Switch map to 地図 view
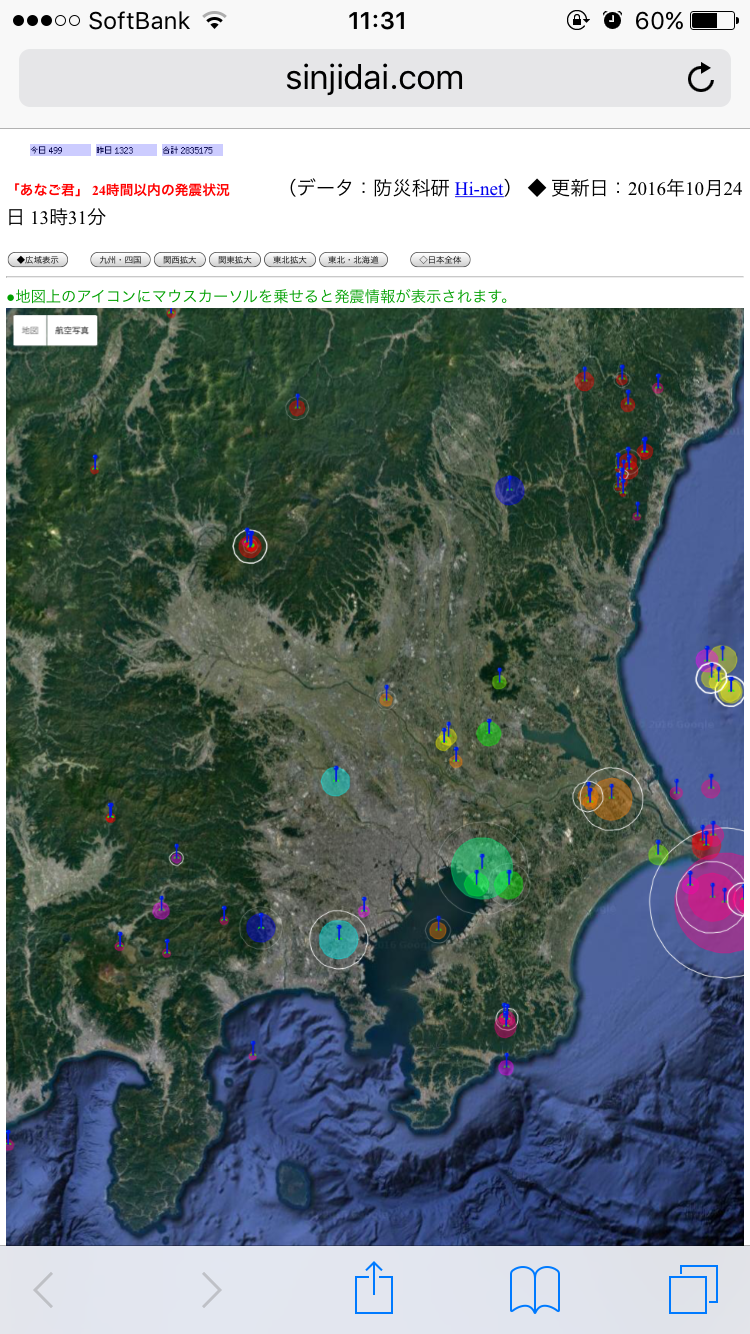 point(30,330)
